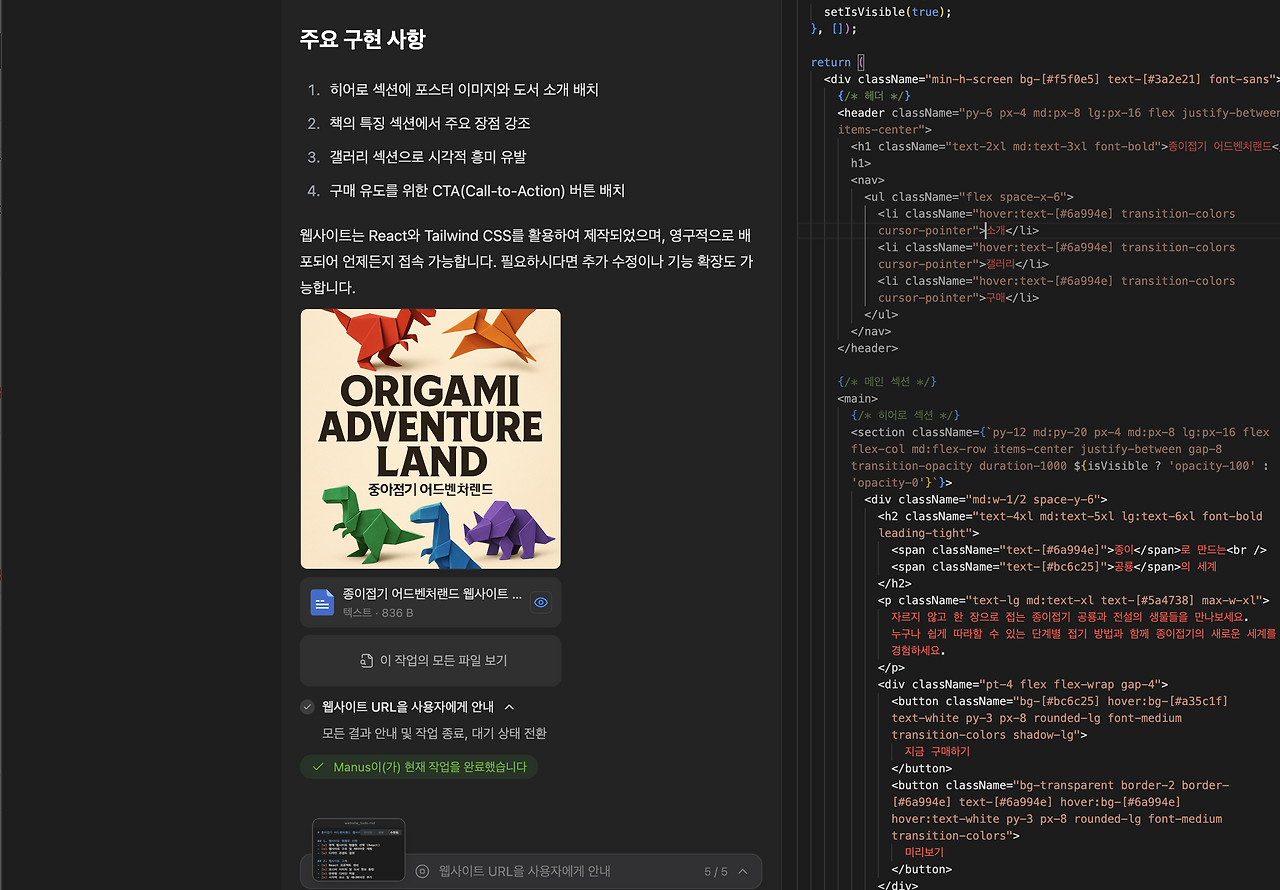
Task: Click the target icon in the bottom task bar
Action: tap(423, 870)
